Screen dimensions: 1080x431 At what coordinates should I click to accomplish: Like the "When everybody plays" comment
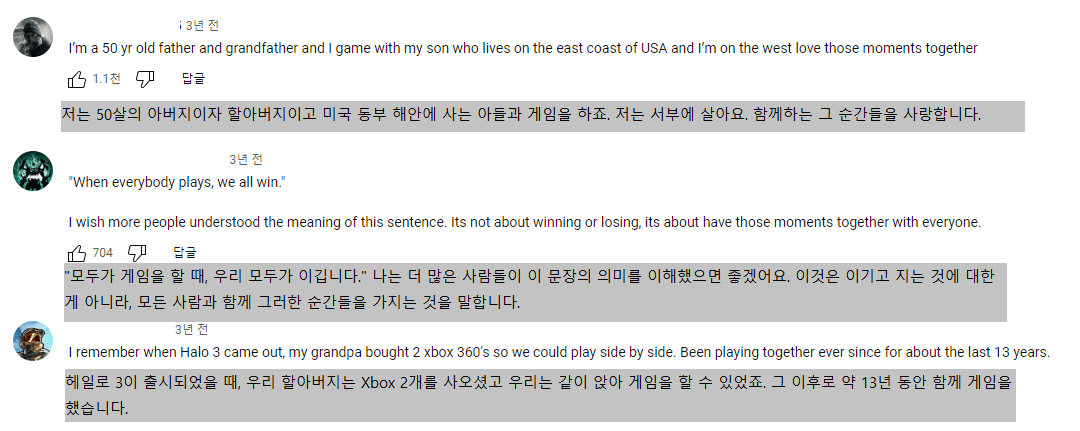click(76, 253)
